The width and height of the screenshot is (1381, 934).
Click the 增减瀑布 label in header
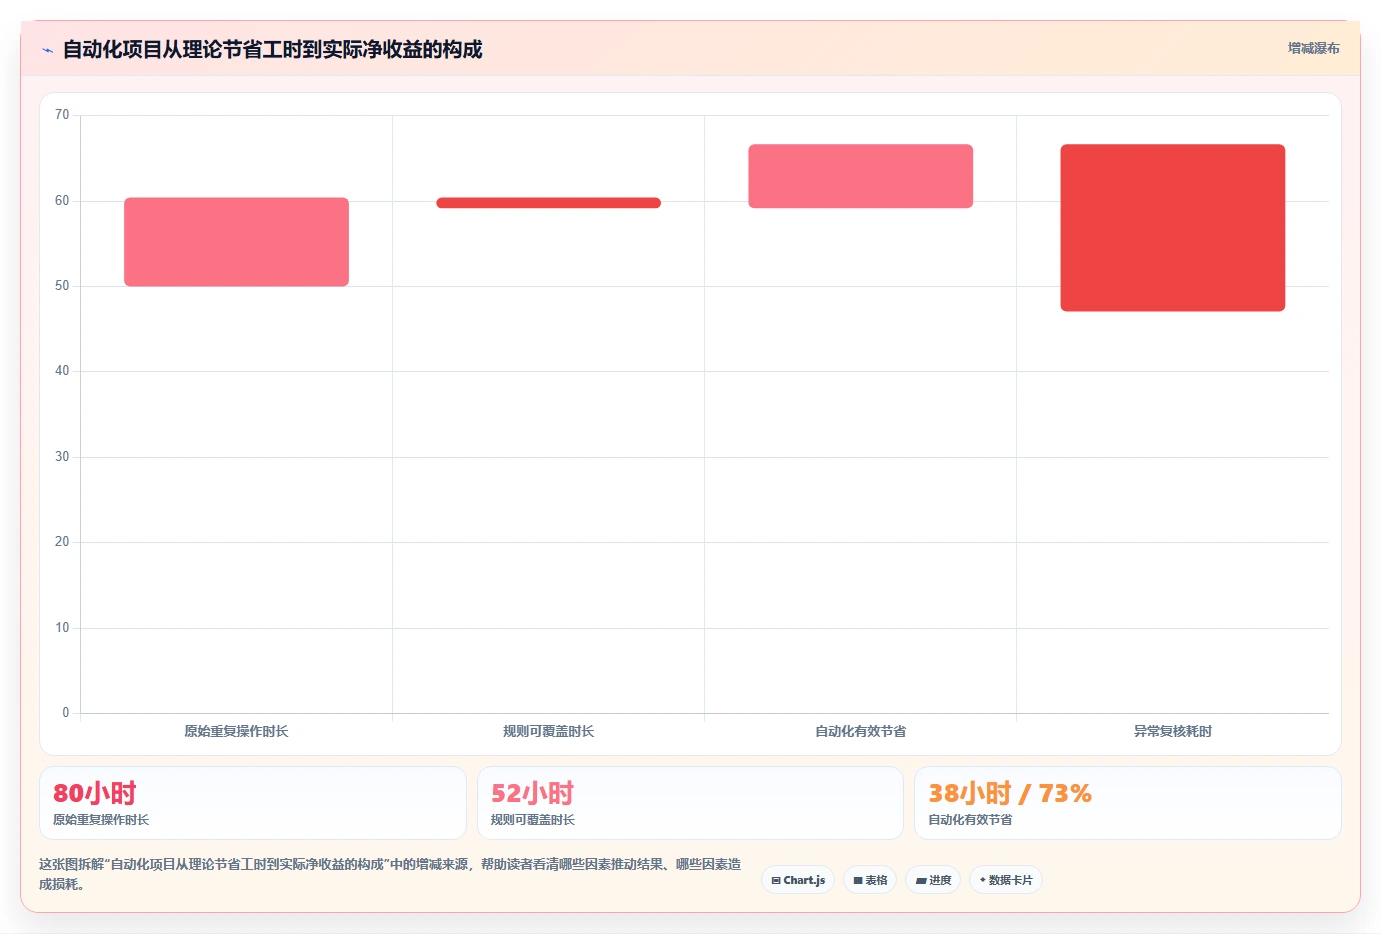click(1313, 48)
